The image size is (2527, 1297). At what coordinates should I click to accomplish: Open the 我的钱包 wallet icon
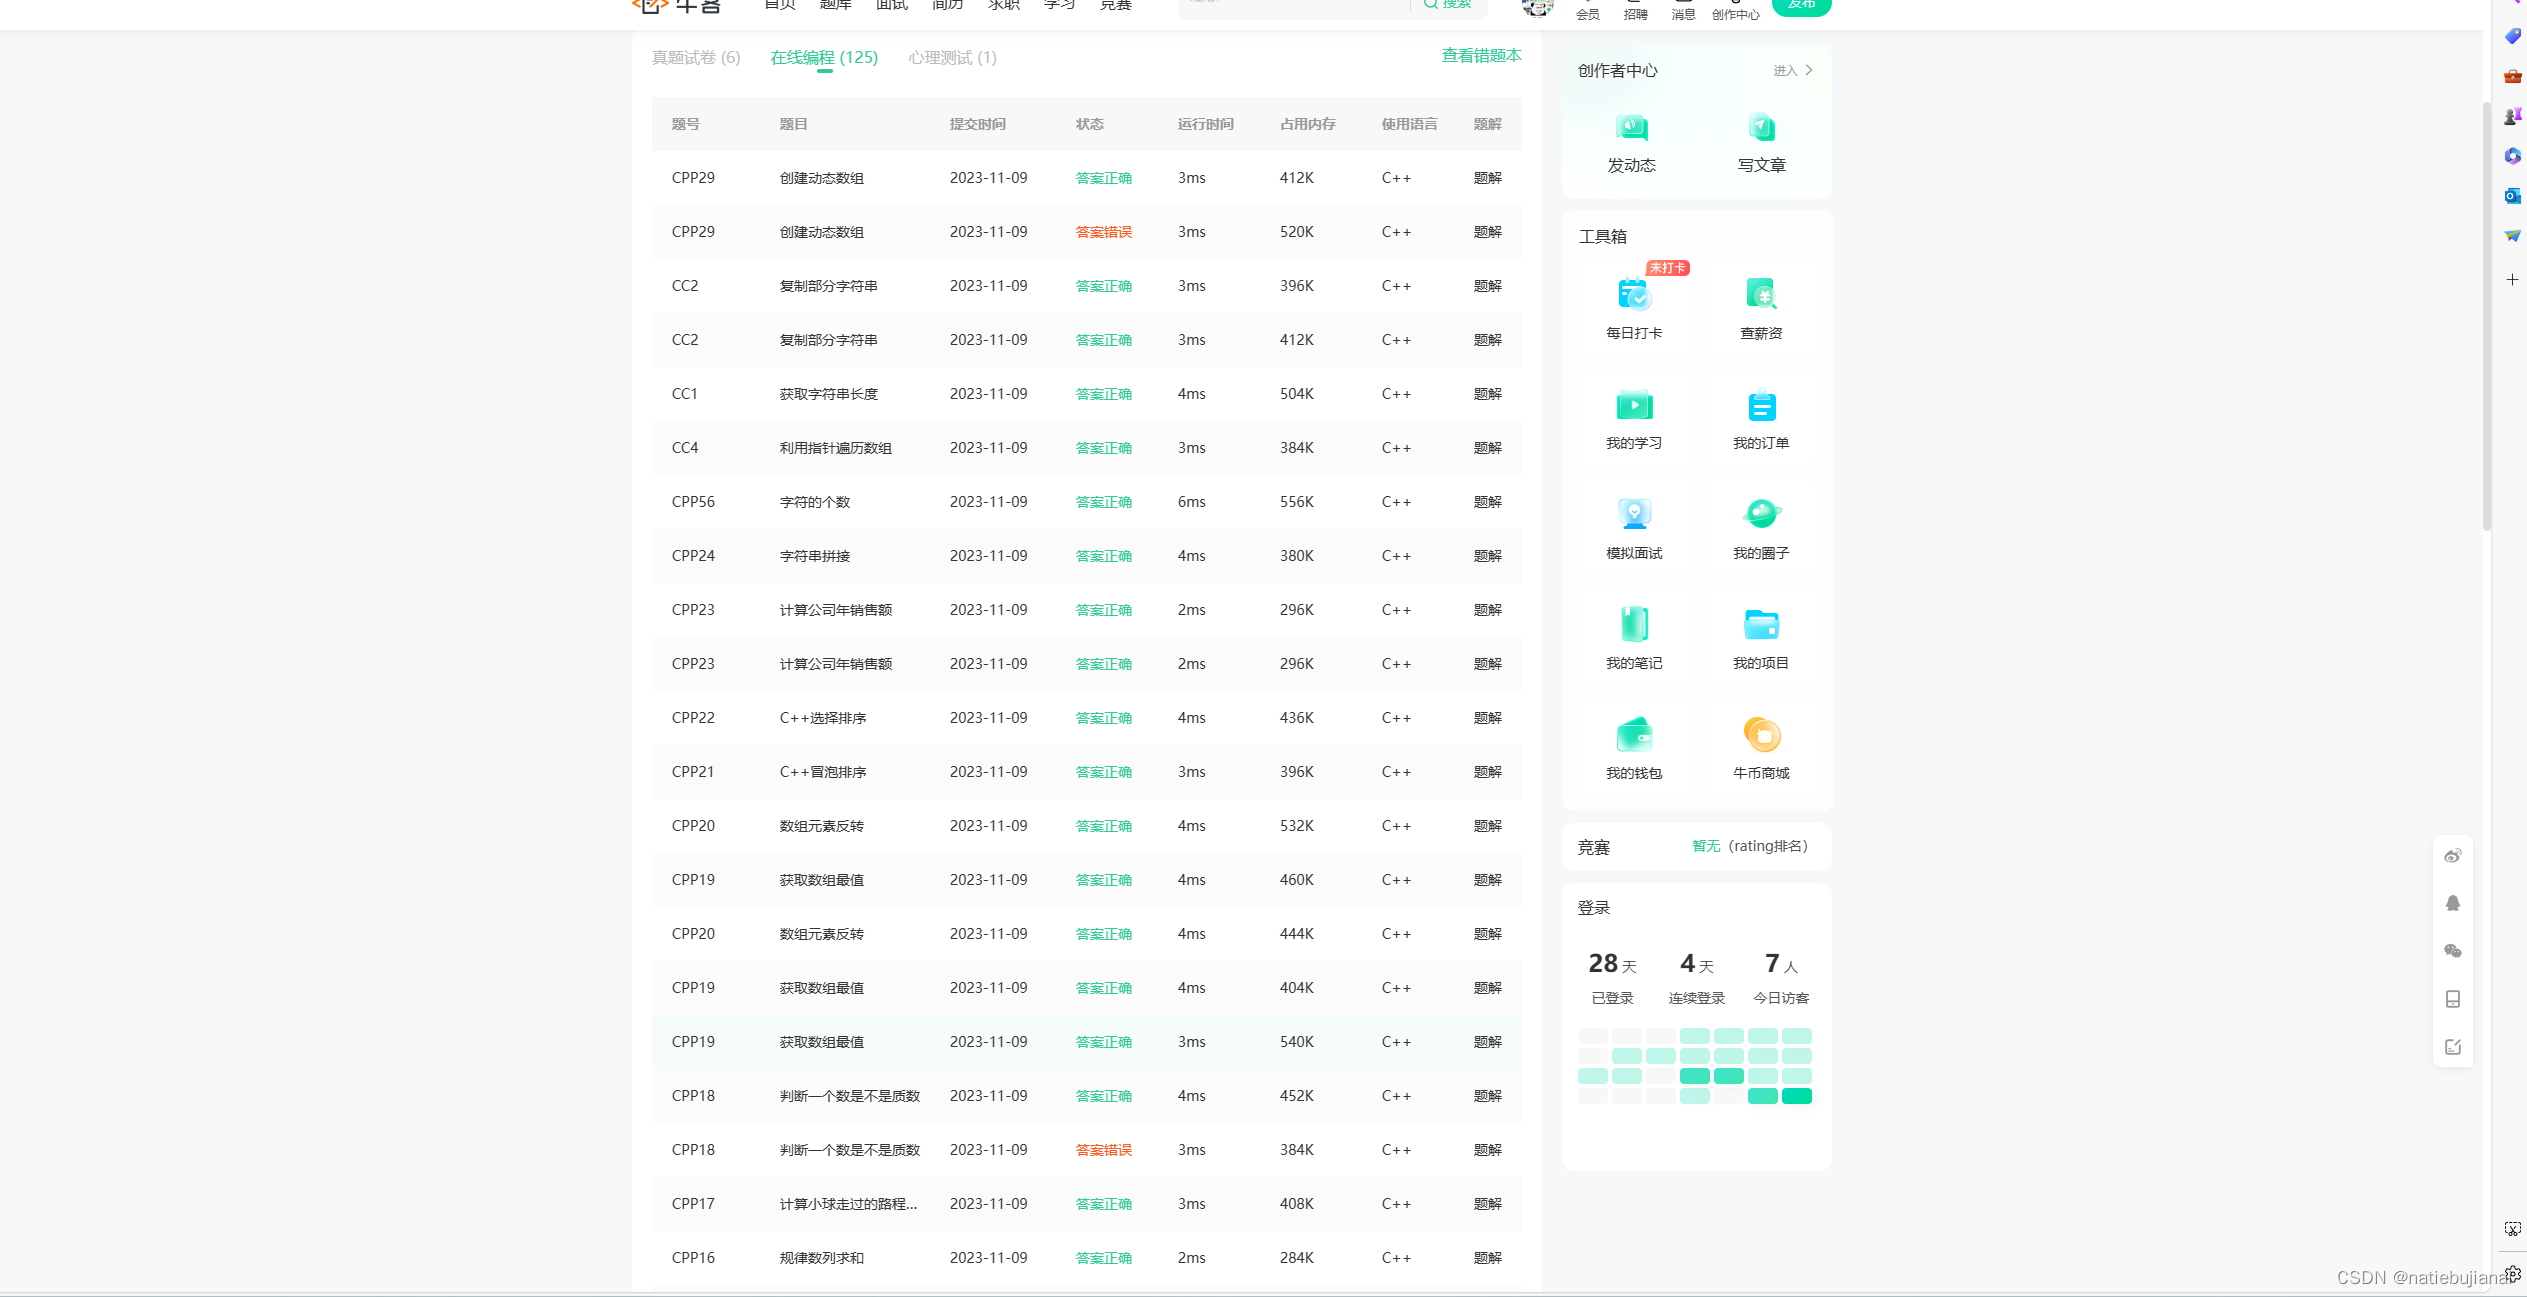coord(1633,736)
